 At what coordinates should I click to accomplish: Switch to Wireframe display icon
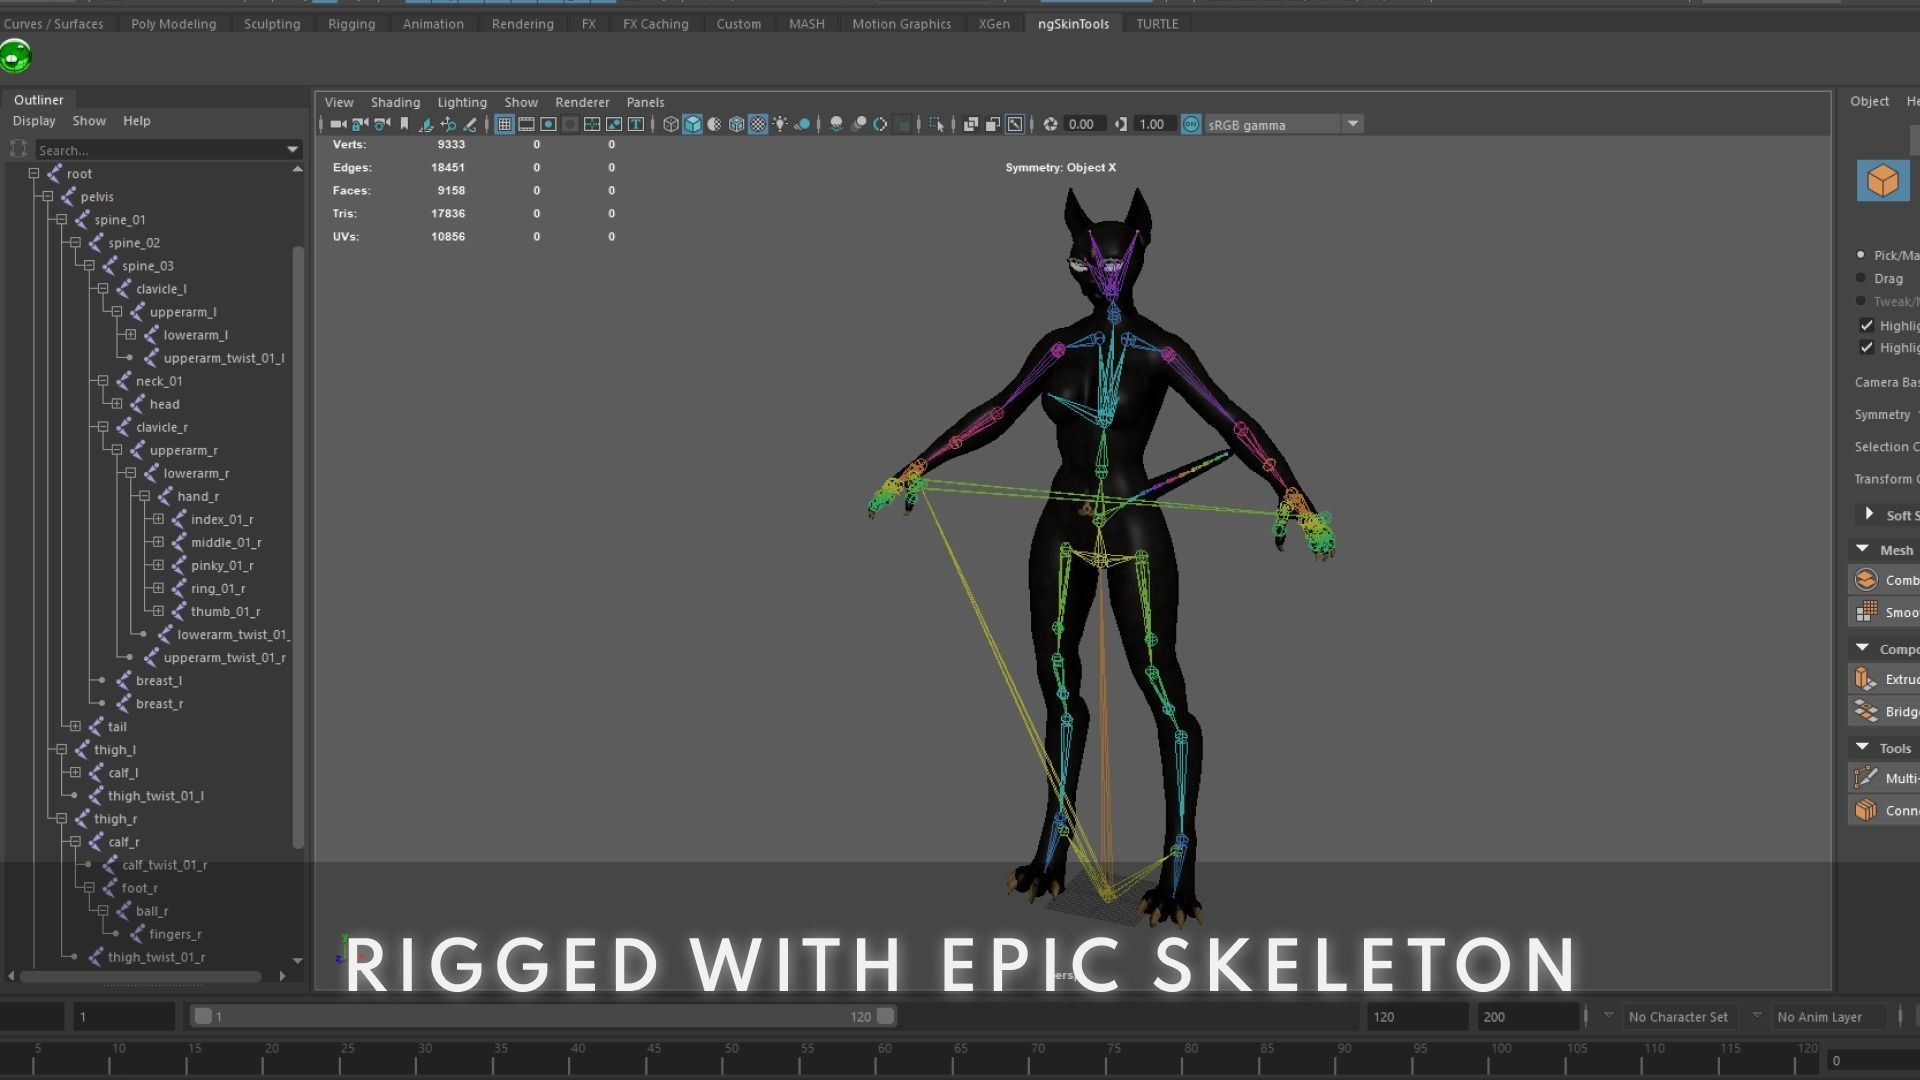(x=670, y=124)
